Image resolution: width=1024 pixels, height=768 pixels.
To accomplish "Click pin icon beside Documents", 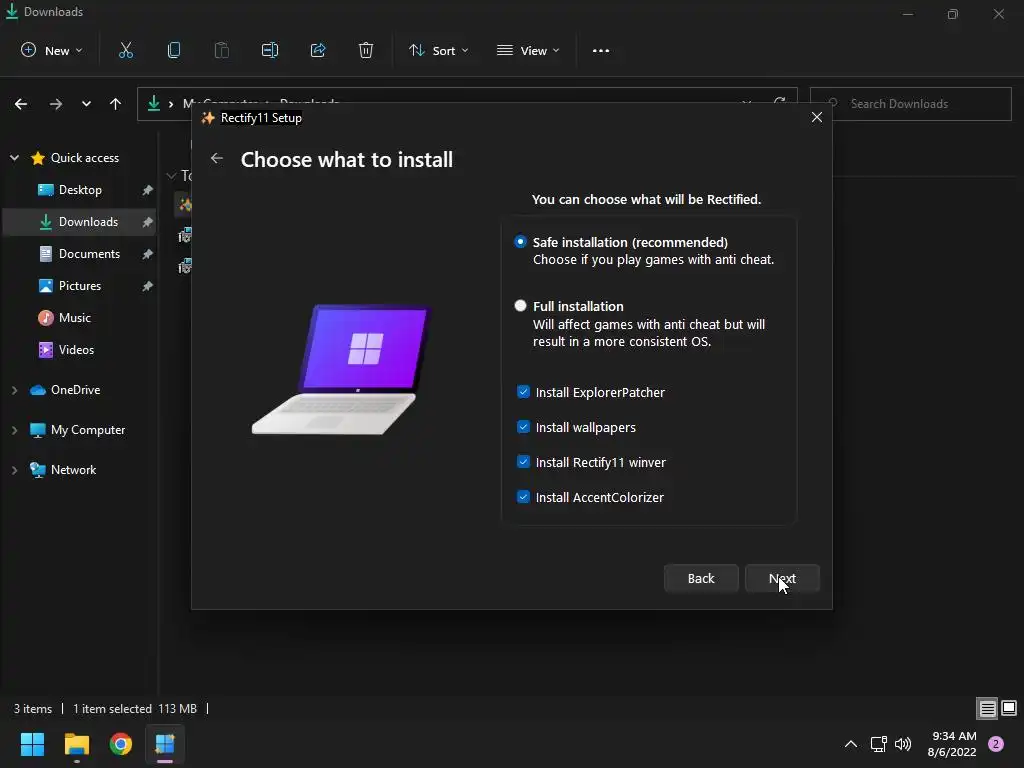I will [x=148, y=253].
